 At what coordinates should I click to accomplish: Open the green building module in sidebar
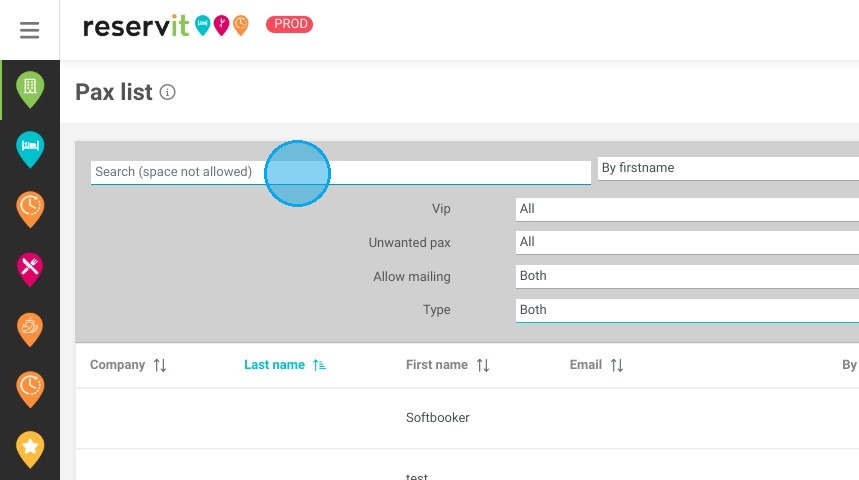click(30, 89)
